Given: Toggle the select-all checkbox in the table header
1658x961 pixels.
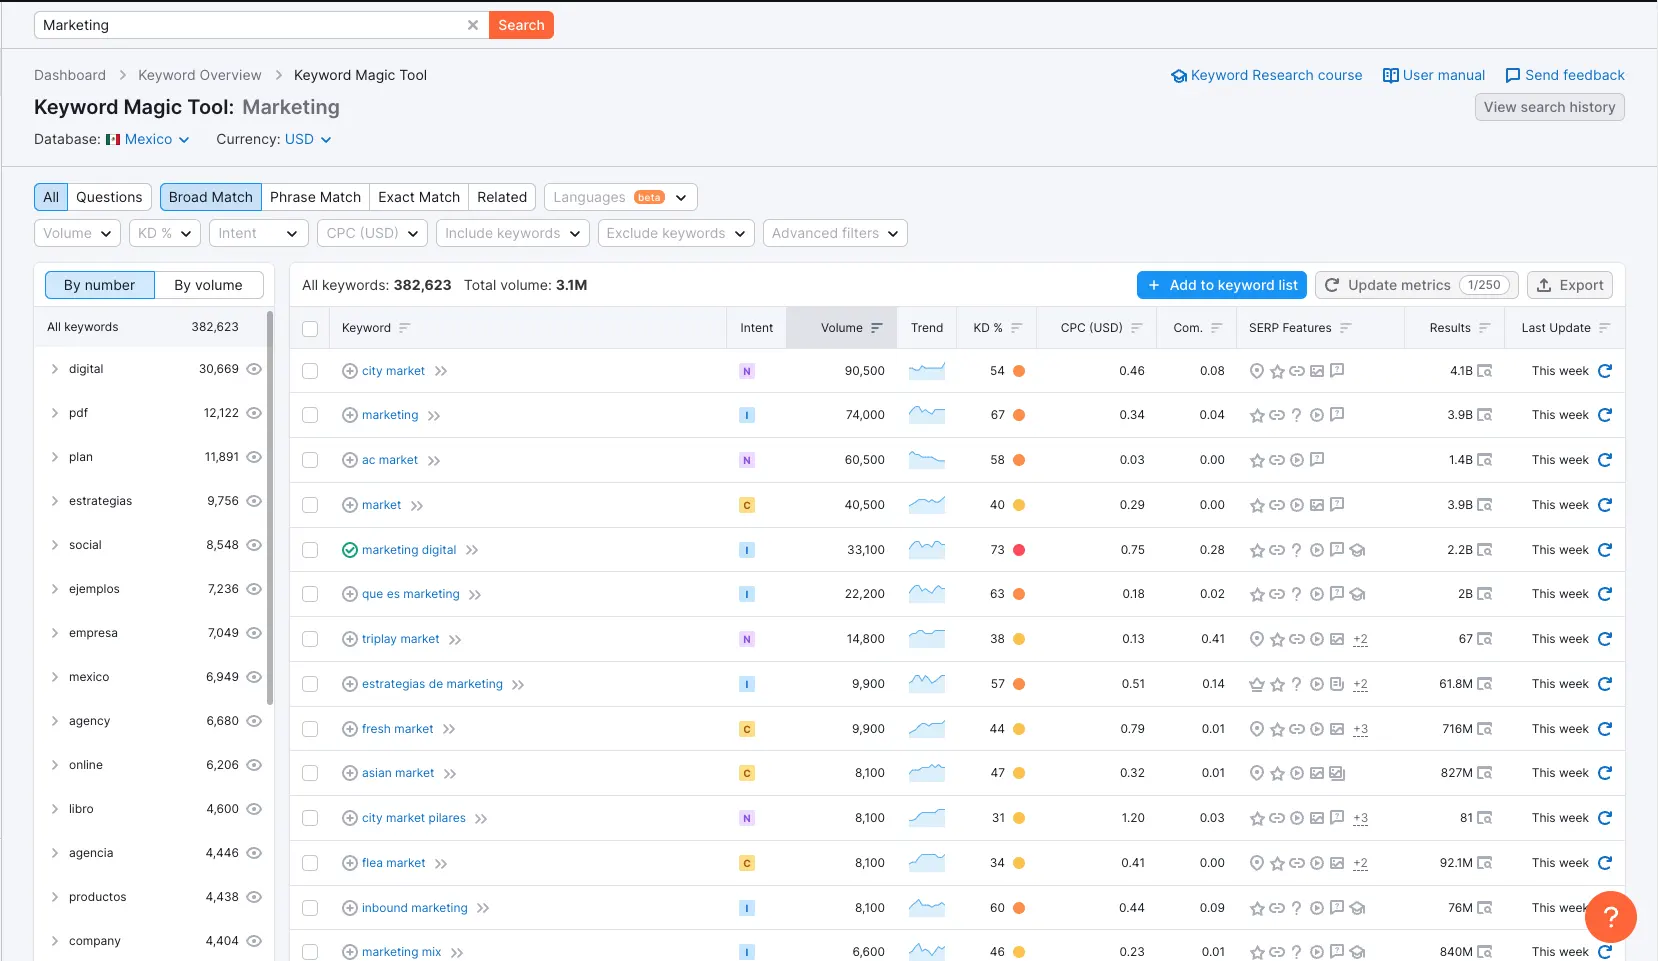Looking at the screenshot, I should point(310,328).
